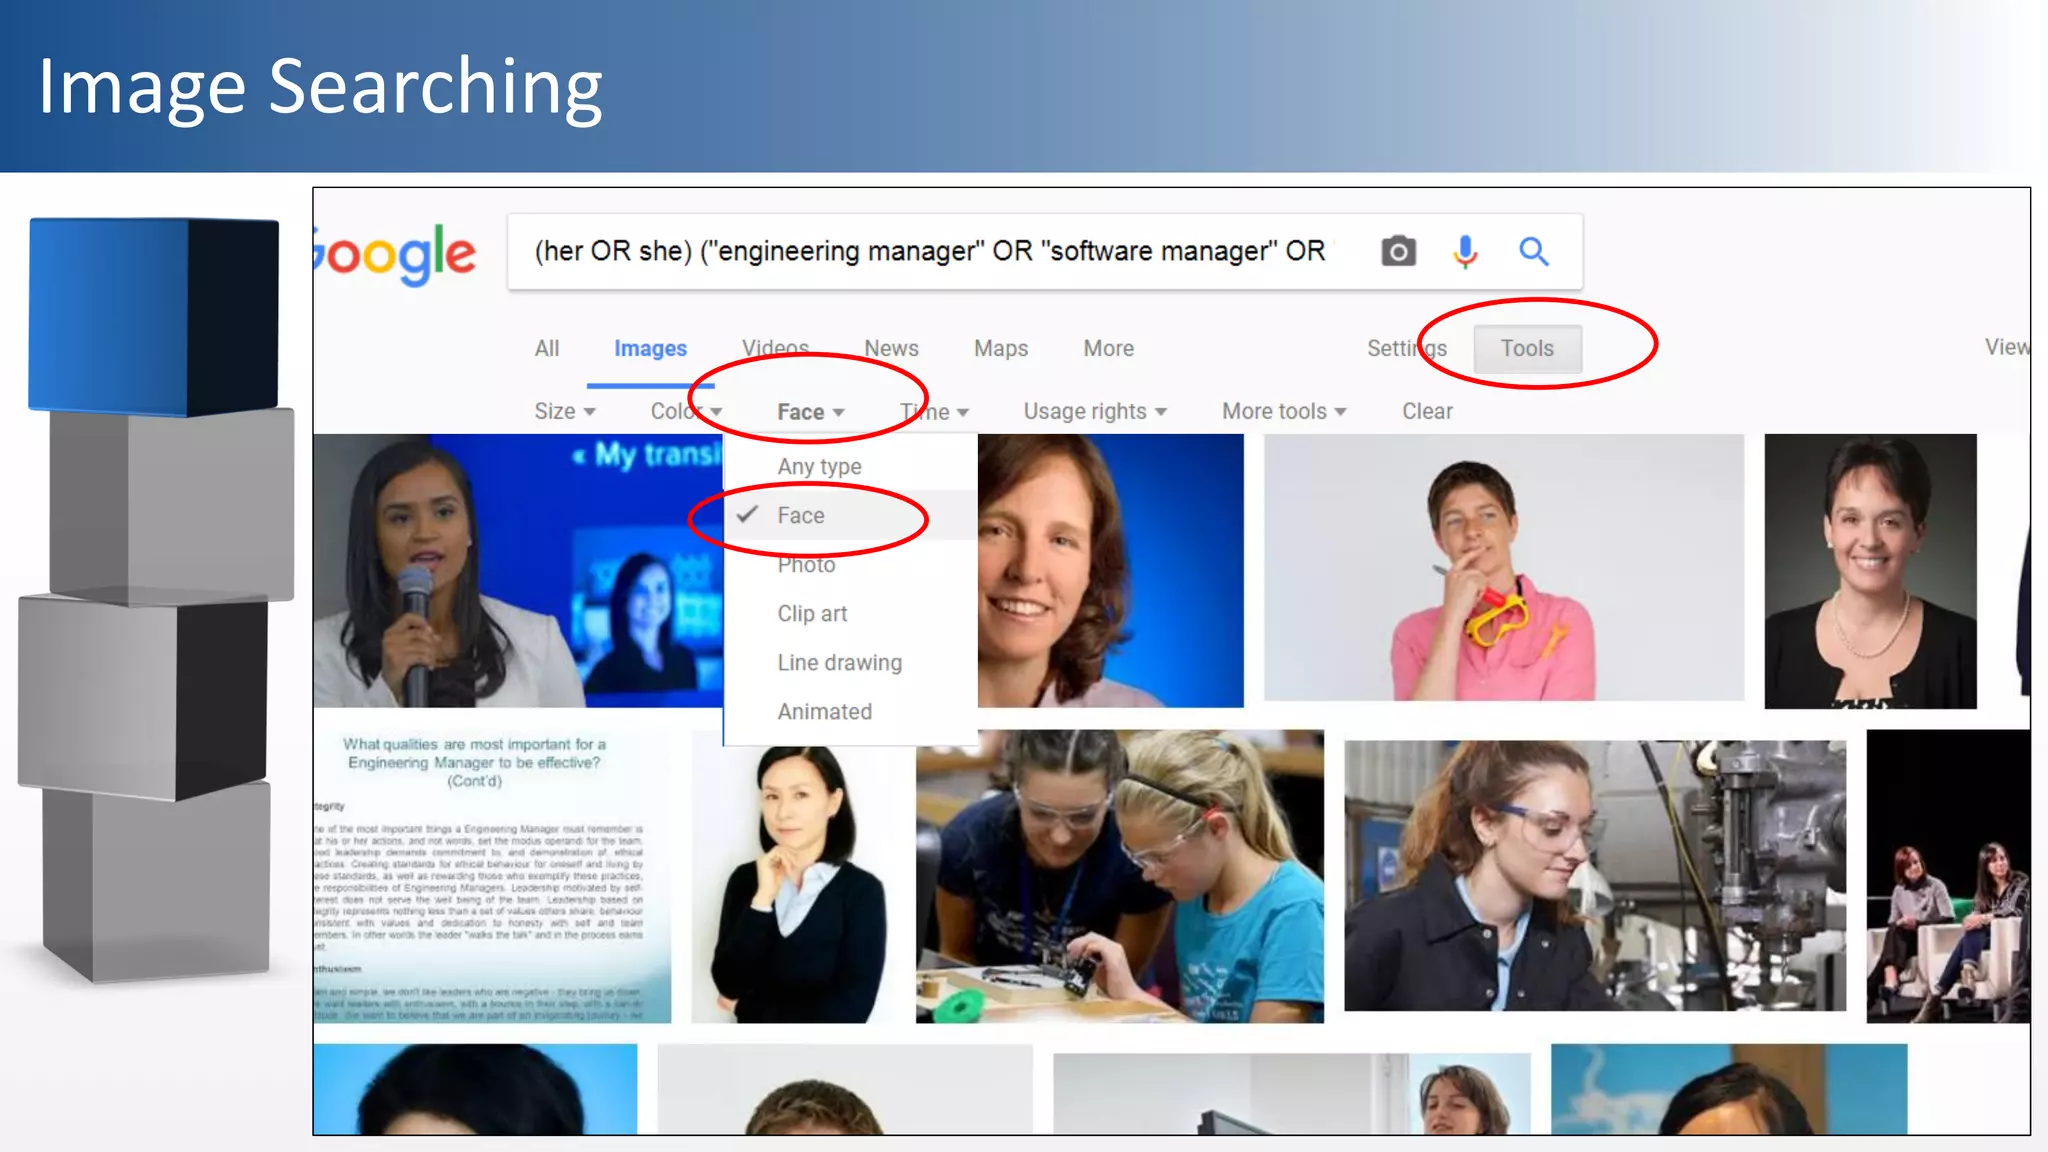
Task: Click the microphone voice search icon
Action: coord(1465,251)
